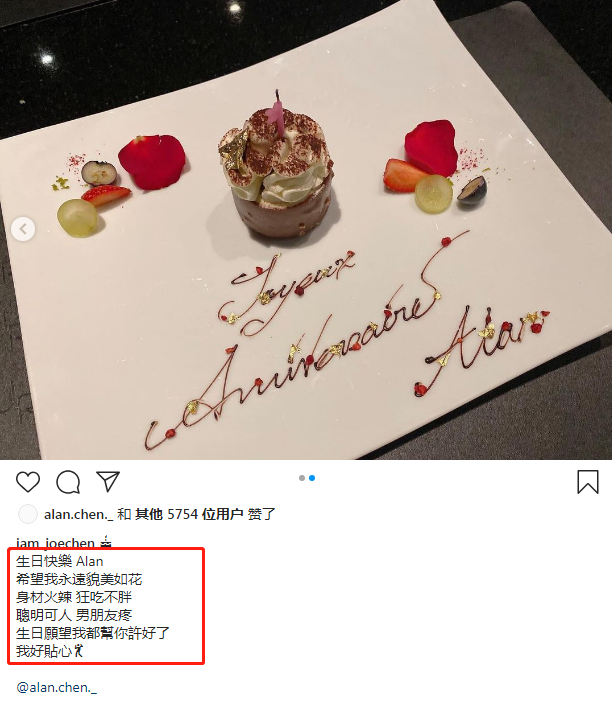The width and height of the screenshot is (612, 702).
Task: Click the chocolate 'Alan' writing on the plate
Action: click(x=483, y=347)
